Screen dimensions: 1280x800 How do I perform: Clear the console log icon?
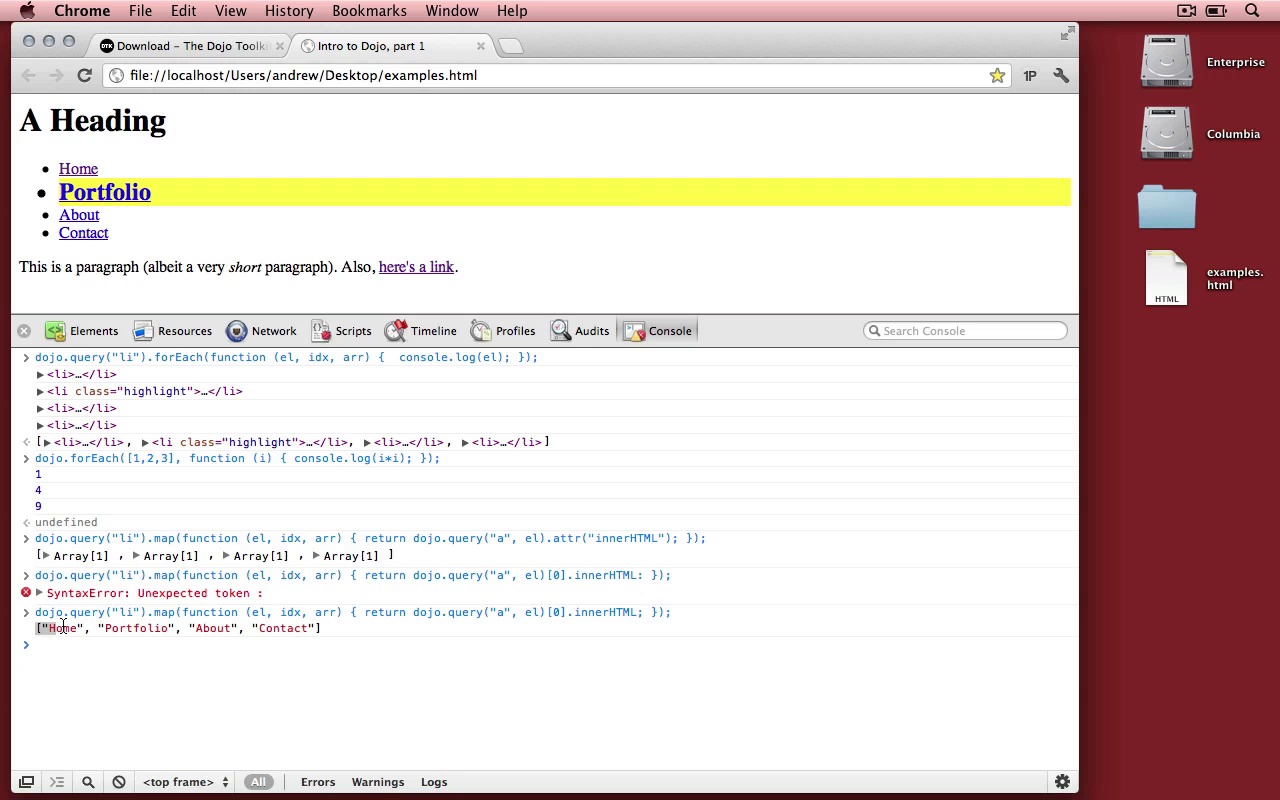click(119, 782)
